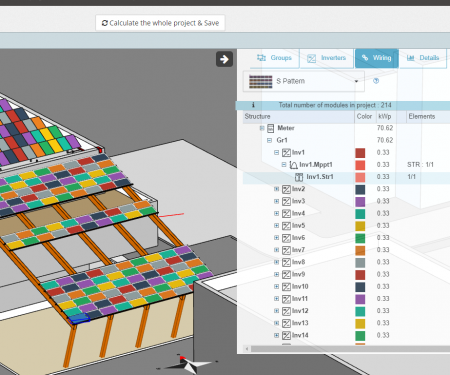
Task: Select the Inv1.Str1 string icon
Action: [x=299, y=177]
